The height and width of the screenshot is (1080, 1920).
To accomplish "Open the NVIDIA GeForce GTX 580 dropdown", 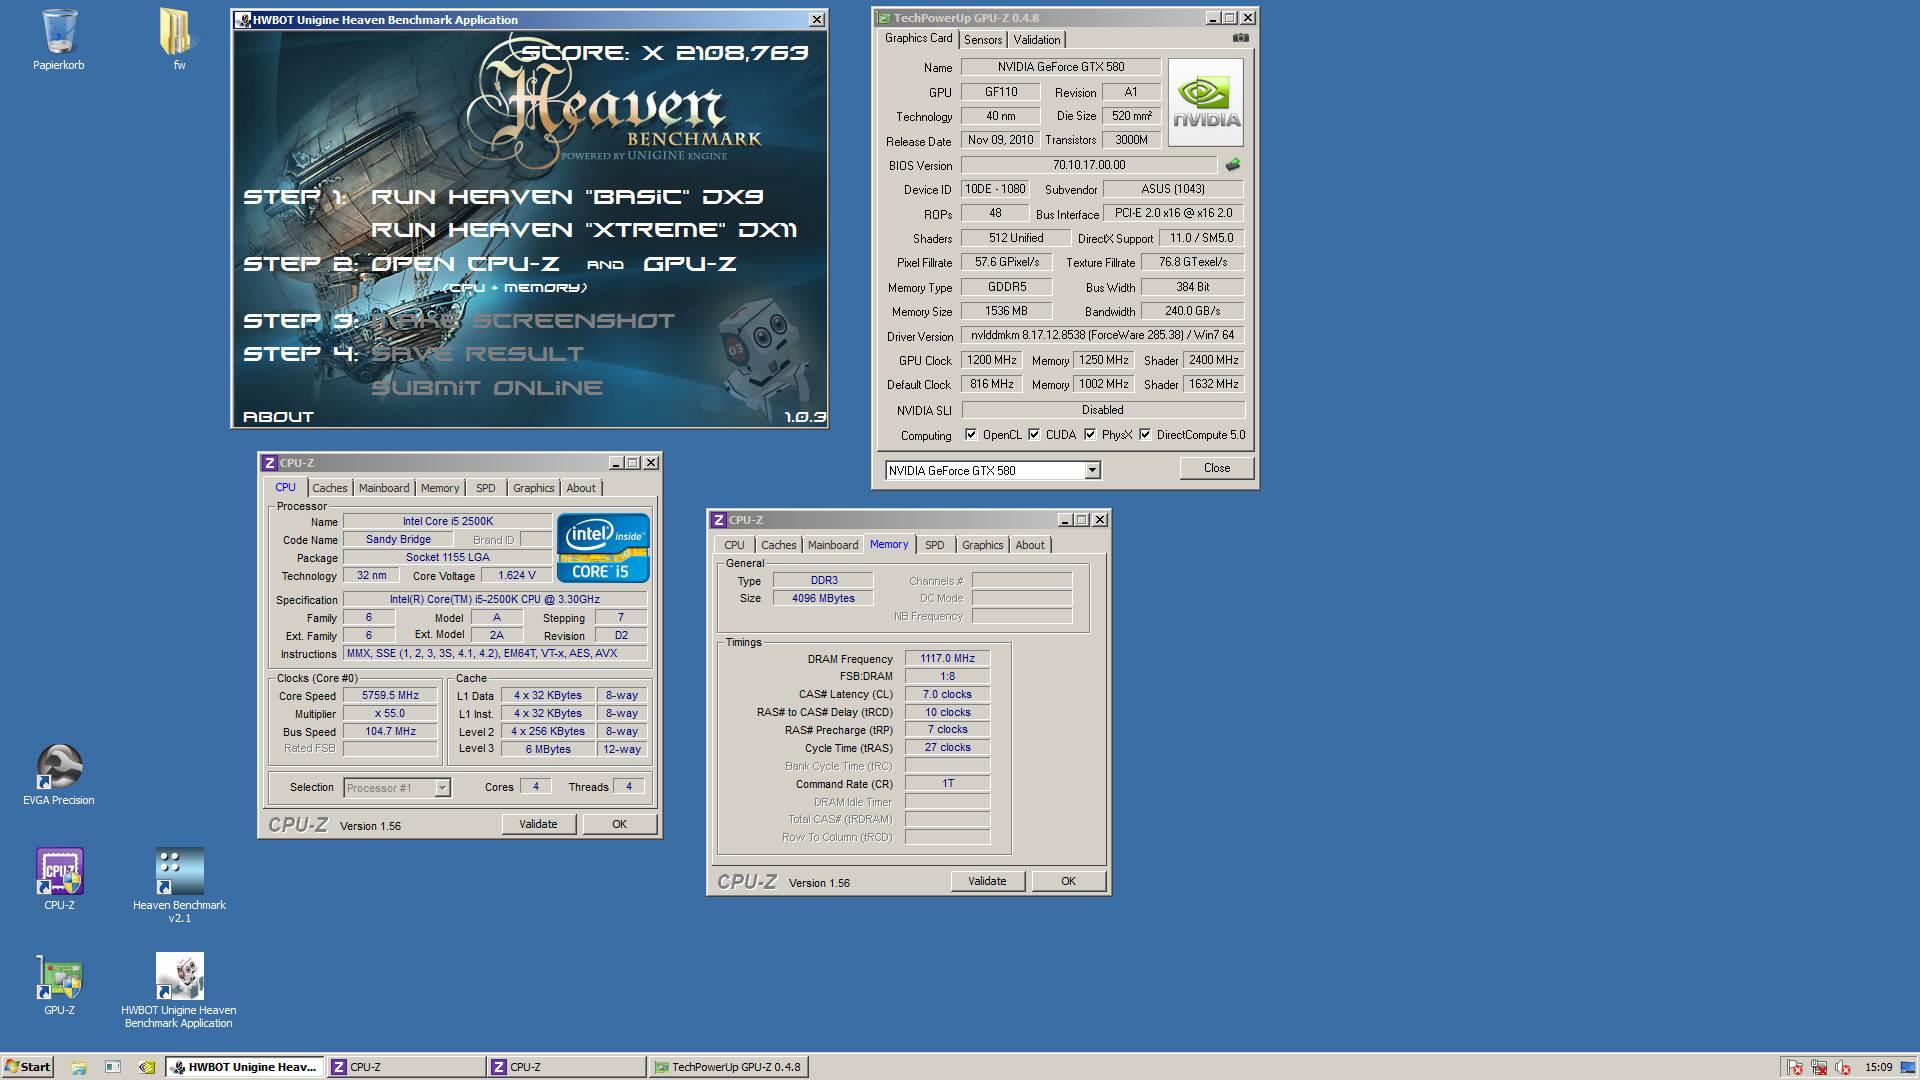I will coord(1092,470).
